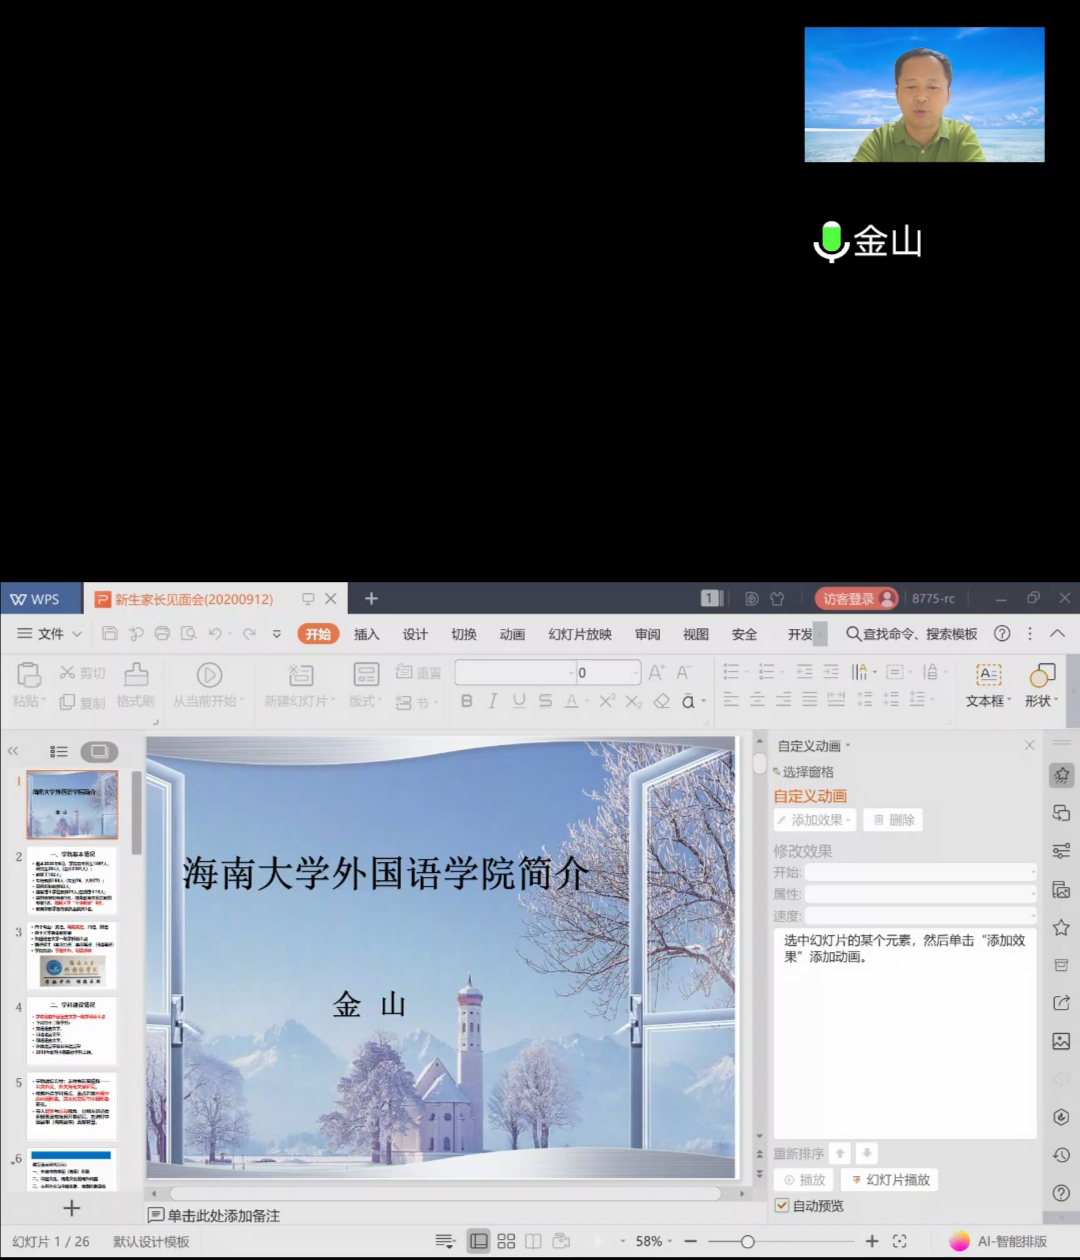Open the image library sidebar icon
The height and width of the screenshot is (1260, 1080).
(x=1061, y=1041)
